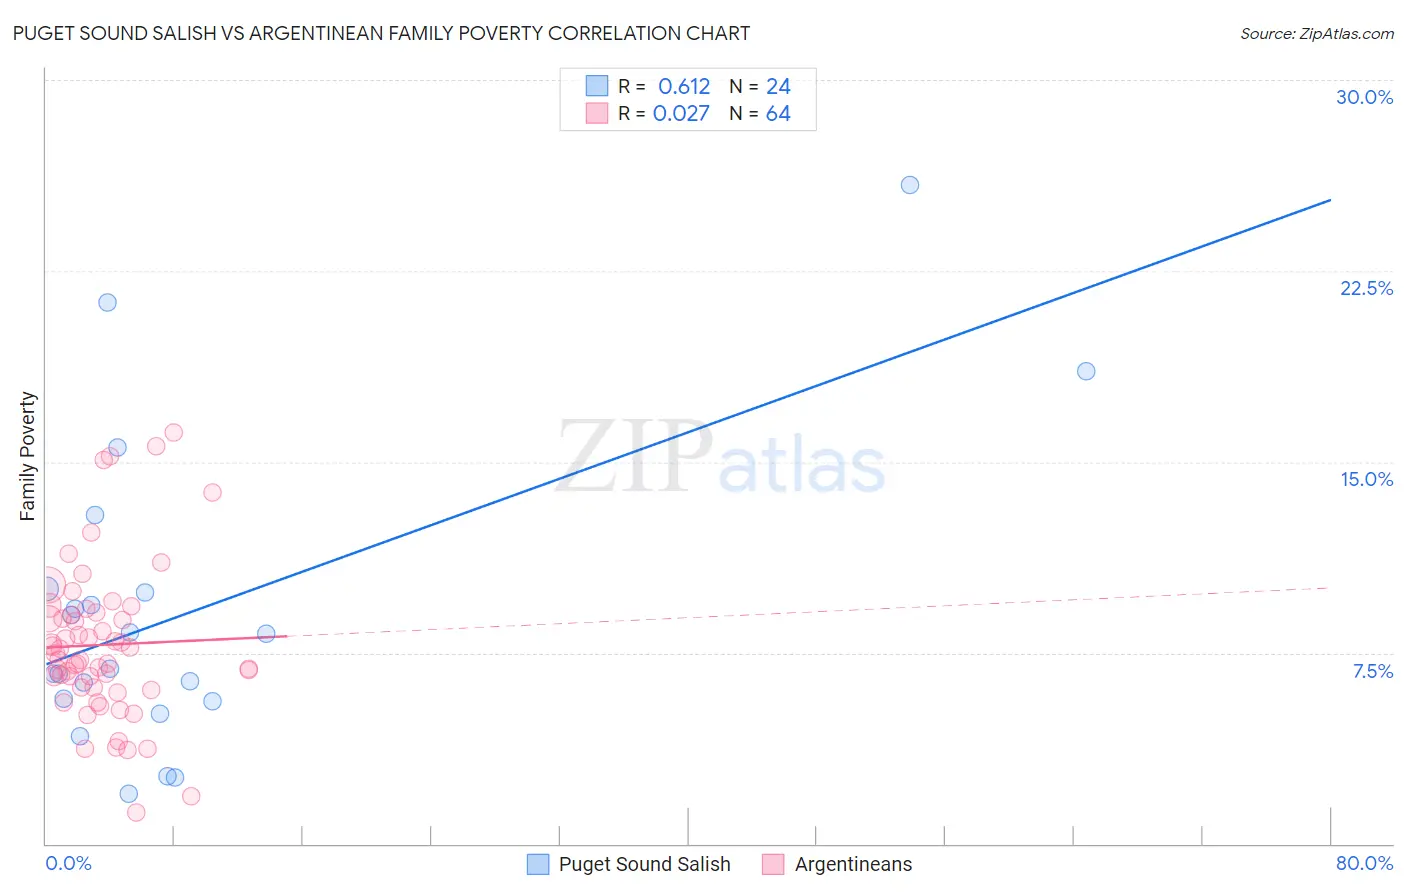
Task: Click the 80.0% x-axis label
Action: tap(1364, 863)
